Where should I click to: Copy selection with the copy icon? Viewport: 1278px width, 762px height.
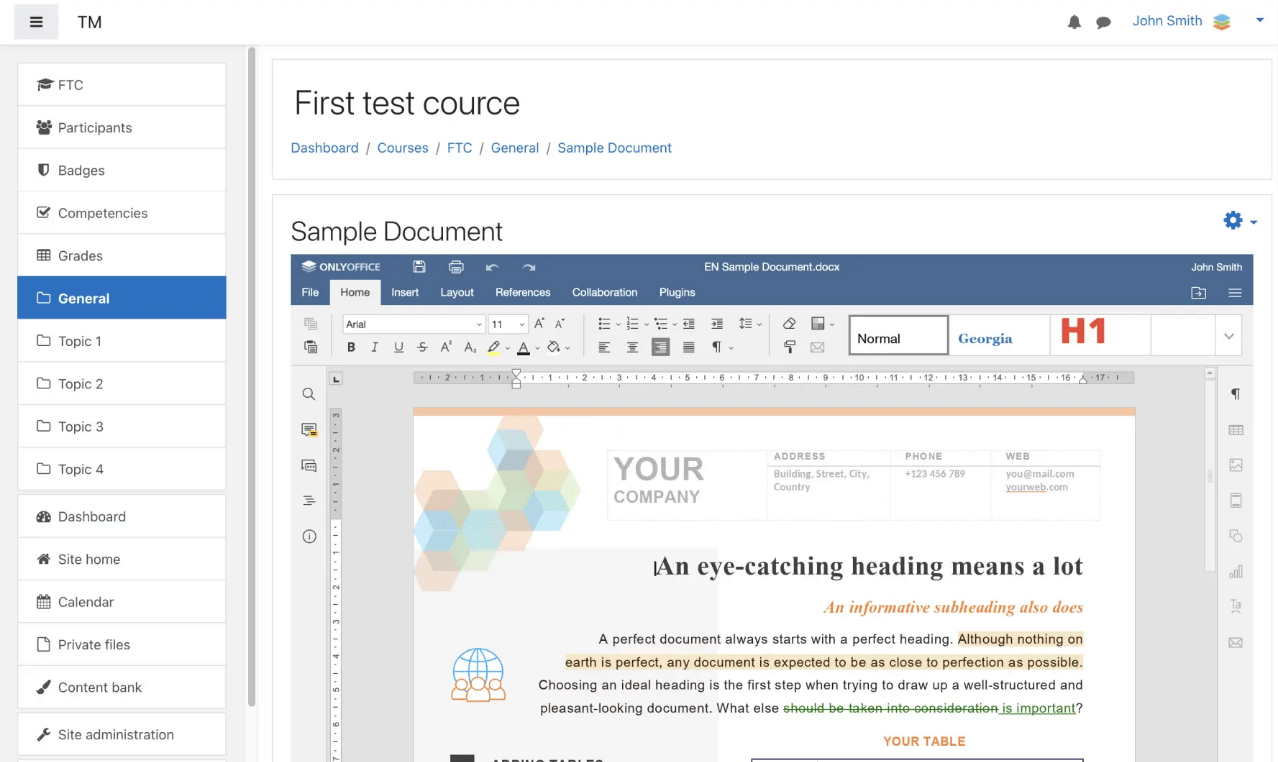310,324
